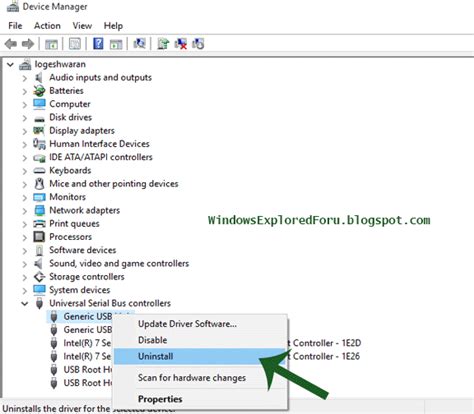Expand the Monitors category

pos(24,197)
